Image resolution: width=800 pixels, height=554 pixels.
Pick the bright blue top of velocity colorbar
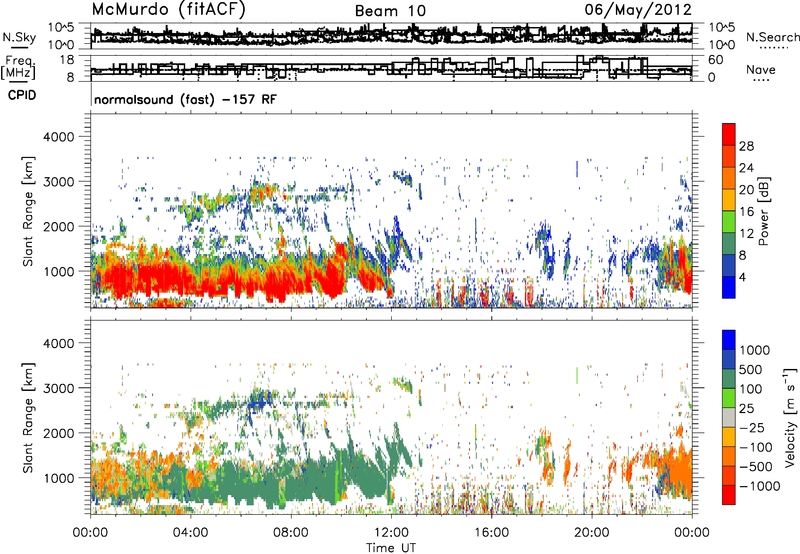pos(729,340)
